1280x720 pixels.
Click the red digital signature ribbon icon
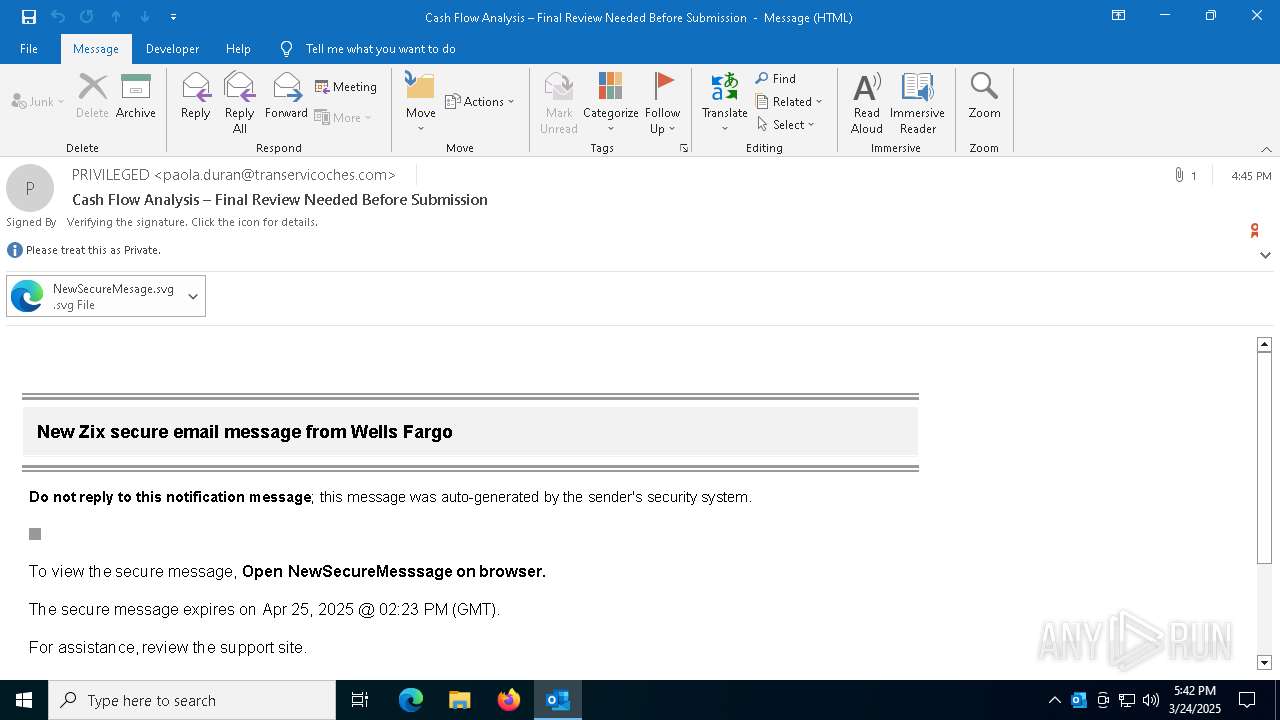tap(1254, 231)
